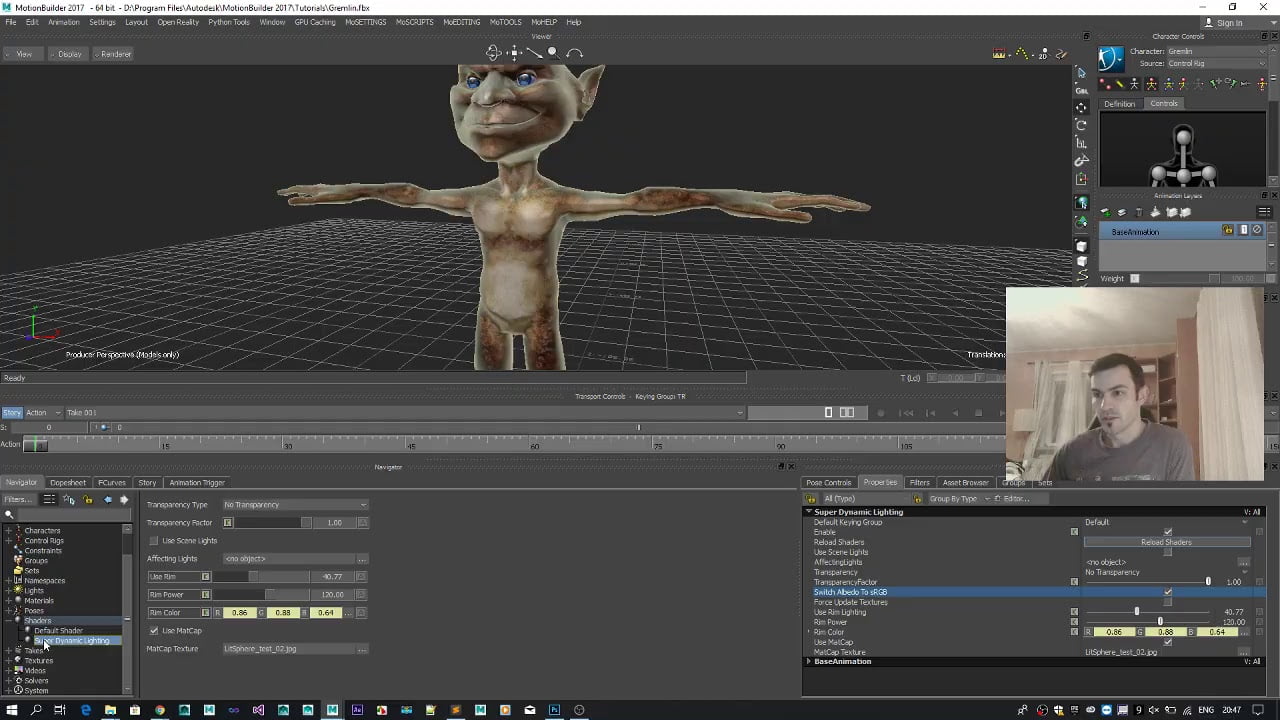Click the Navigator forward arrow icon

[x=124, y=499]
